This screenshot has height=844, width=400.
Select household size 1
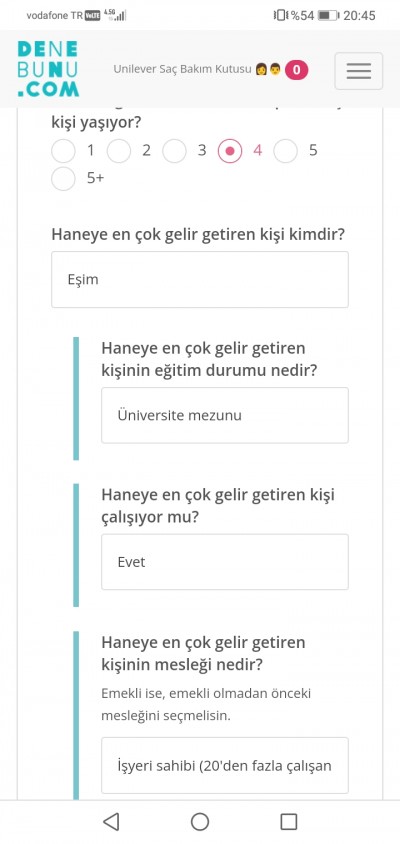[64, 151]
